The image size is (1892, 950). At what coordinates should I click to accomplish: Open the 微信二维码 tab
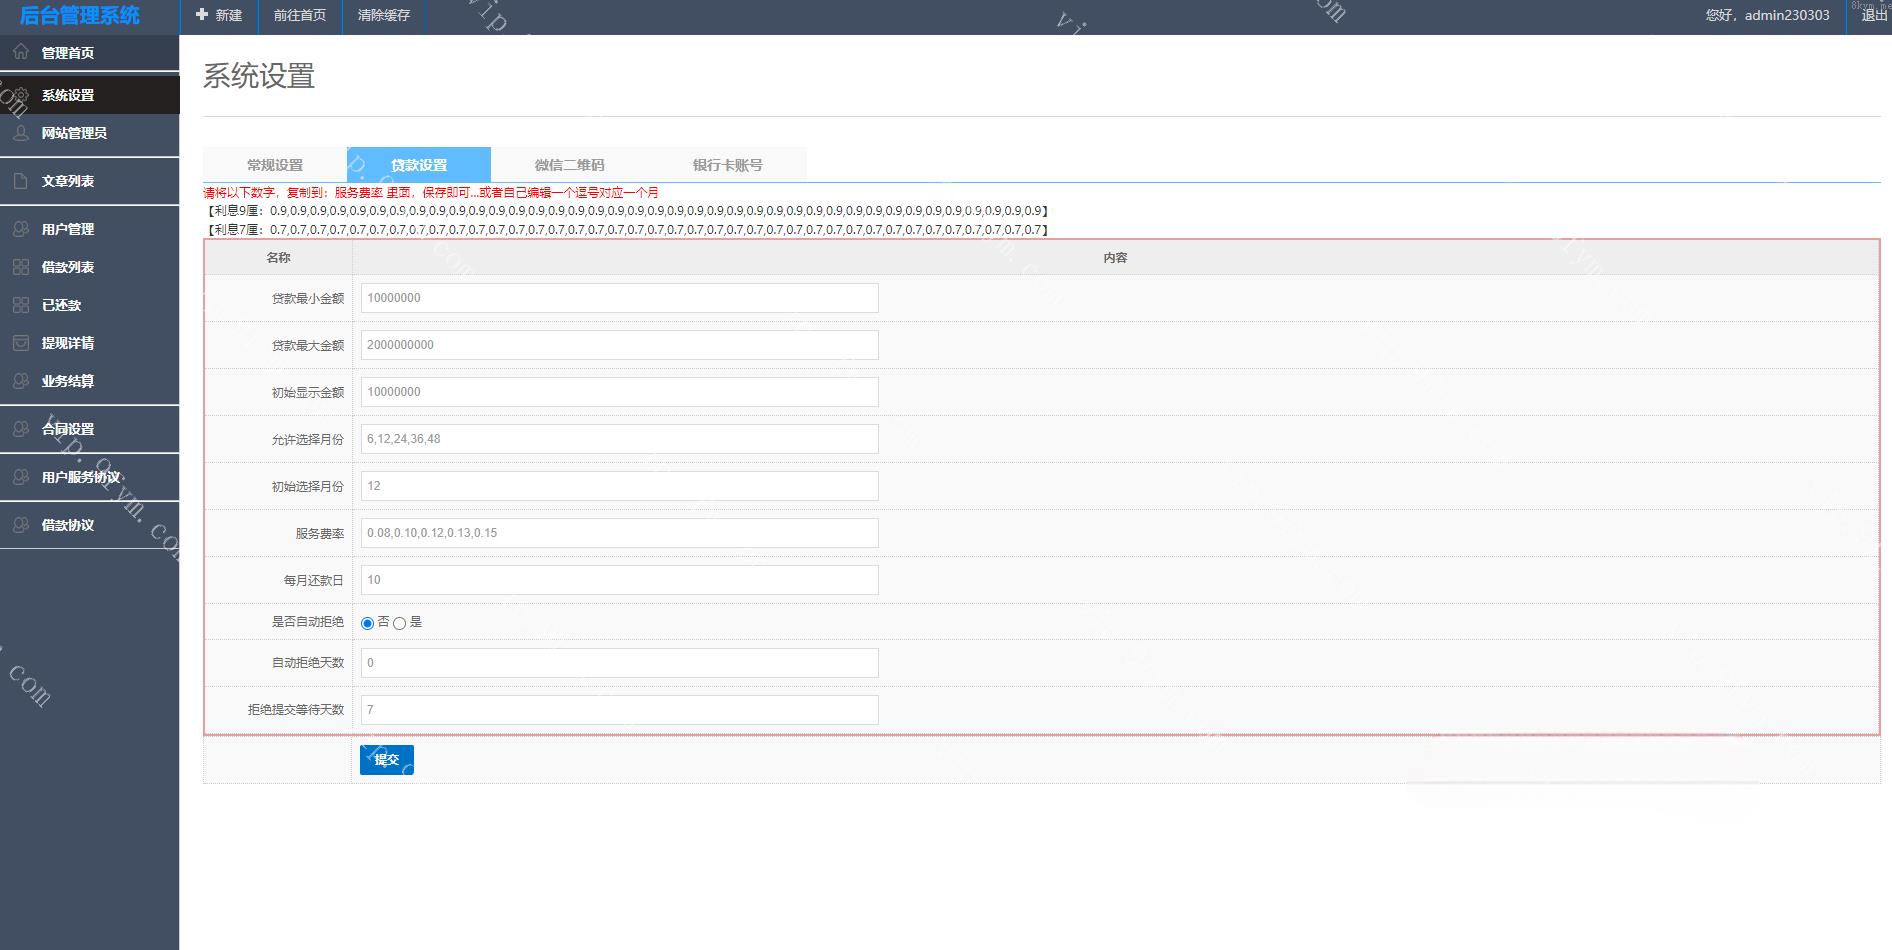pyautogui.click(x=569, y=165)
